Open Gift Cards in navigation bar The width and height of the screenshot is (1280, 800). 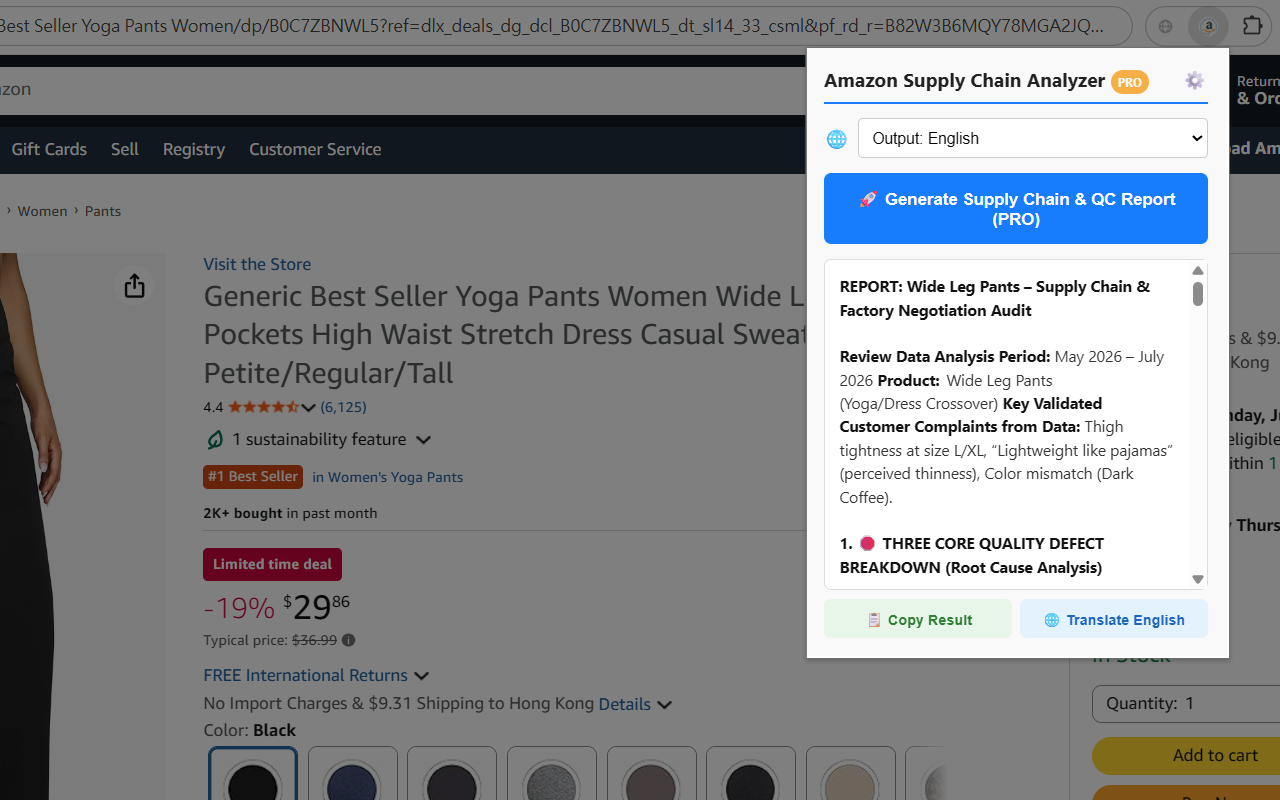tap(49, 149)
